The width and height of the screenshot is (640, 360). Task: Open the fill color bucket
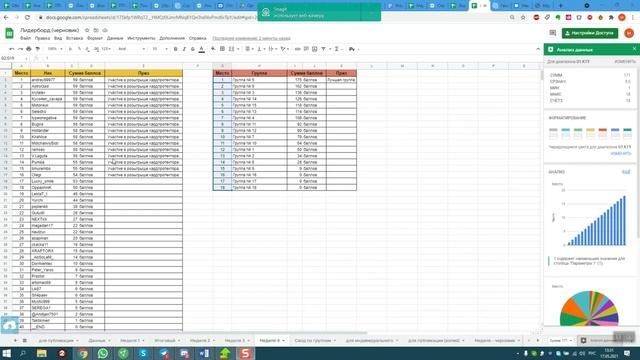(213, 49)
